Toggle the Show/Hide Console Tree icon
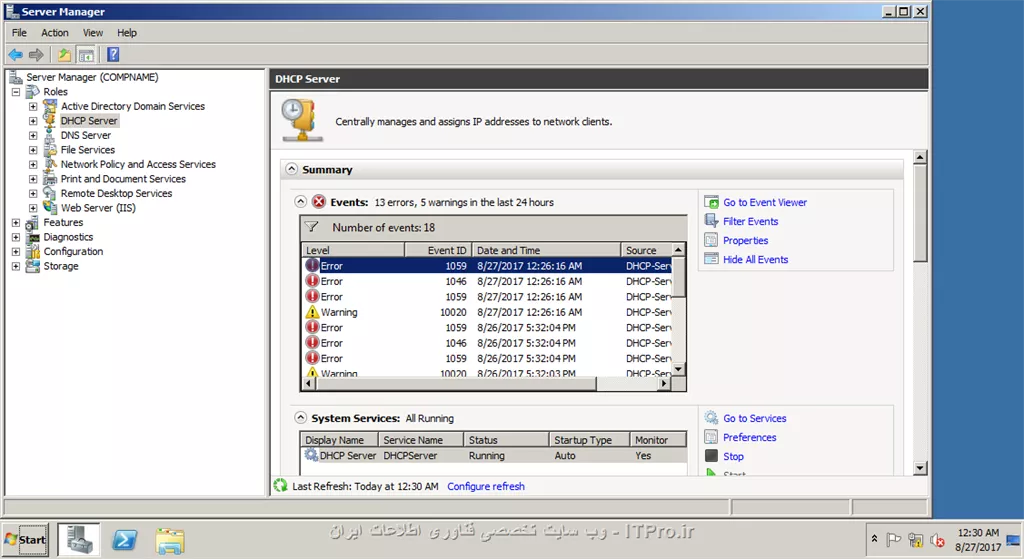Viewport: 1024px width, 559px height. (86, 55)
